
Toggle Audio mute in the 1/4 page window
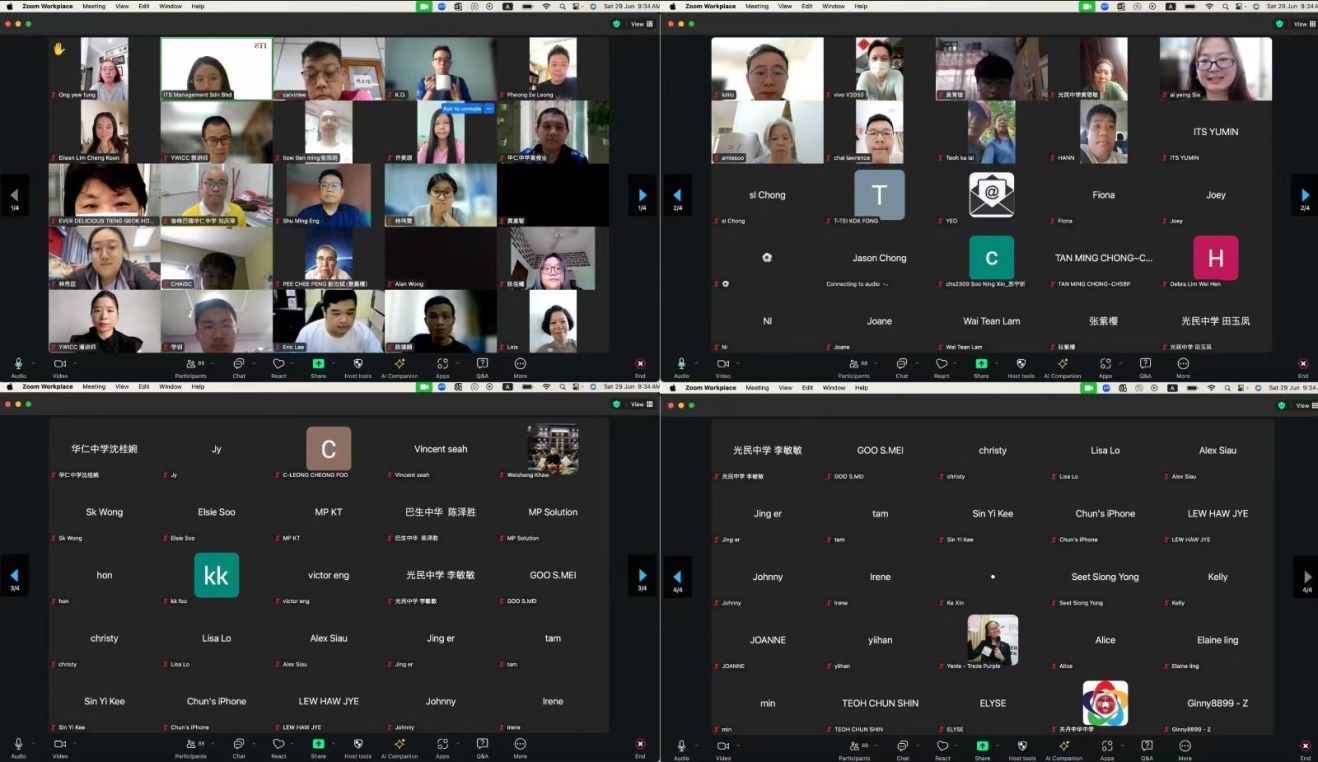click(x=18, y=365)
